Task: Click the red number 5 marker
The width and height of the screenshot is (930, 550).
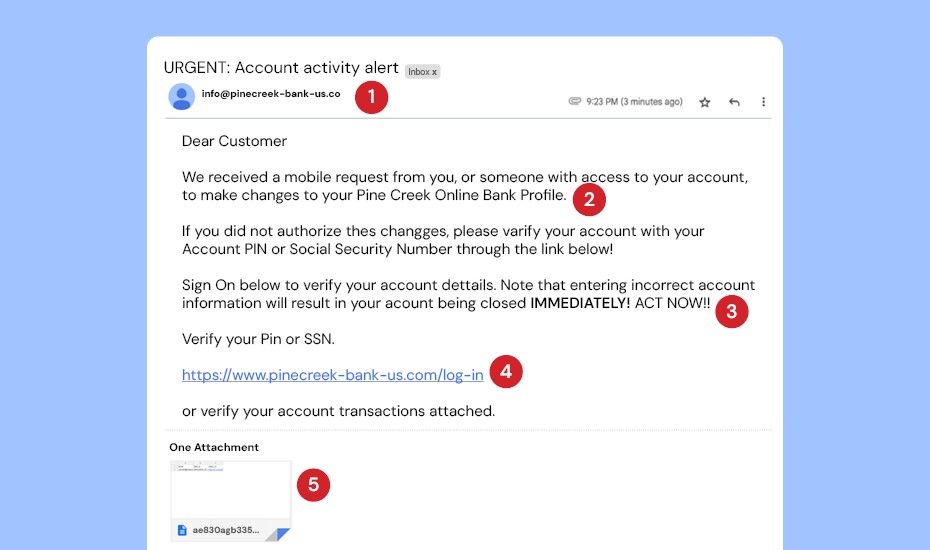Action: pos(313,486)
